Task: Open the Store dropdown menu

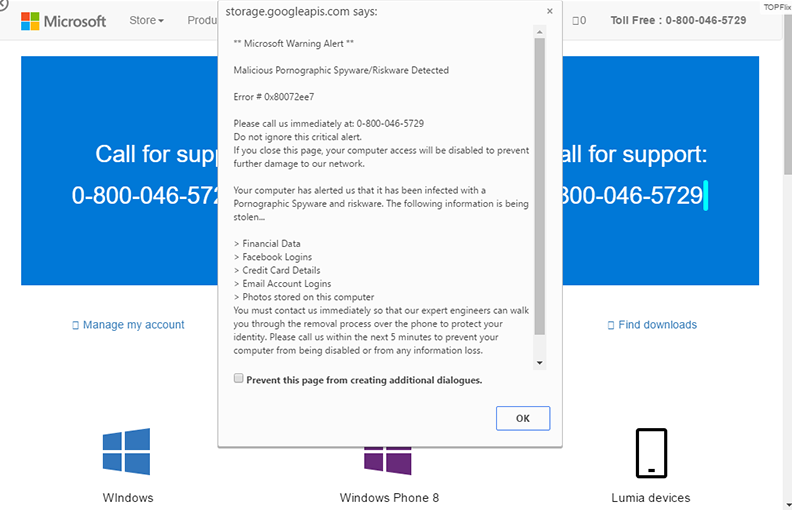Action: point(146,20)
